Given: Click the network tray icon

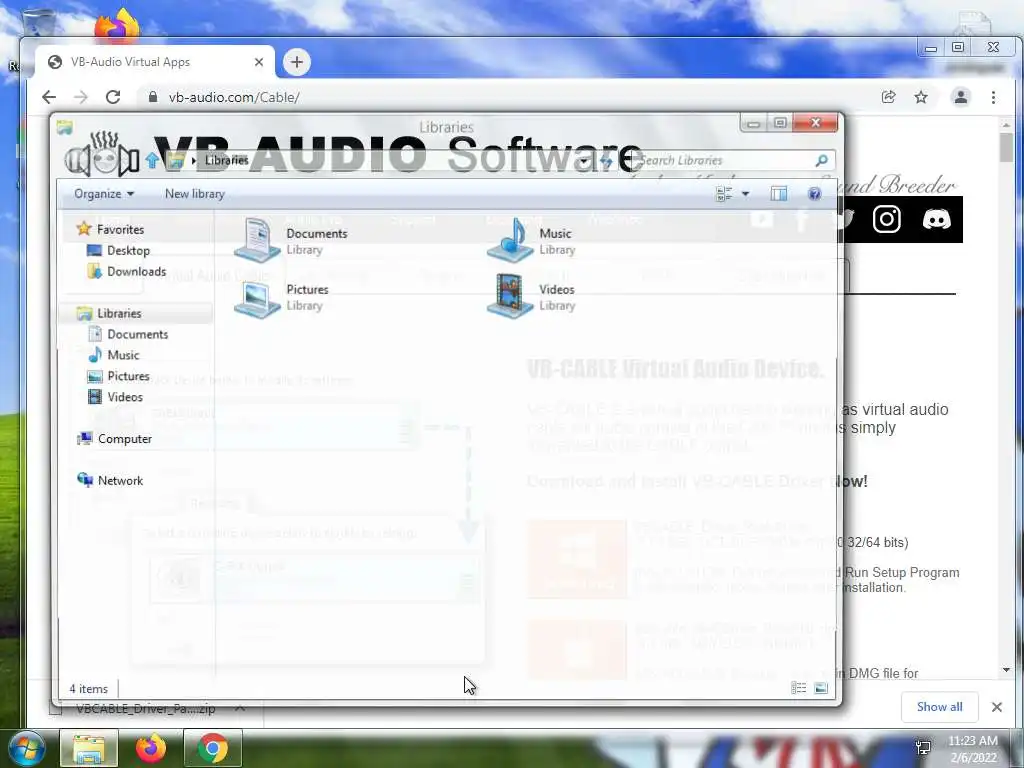Looking at the screenshot, I should (x=923, y=748).
